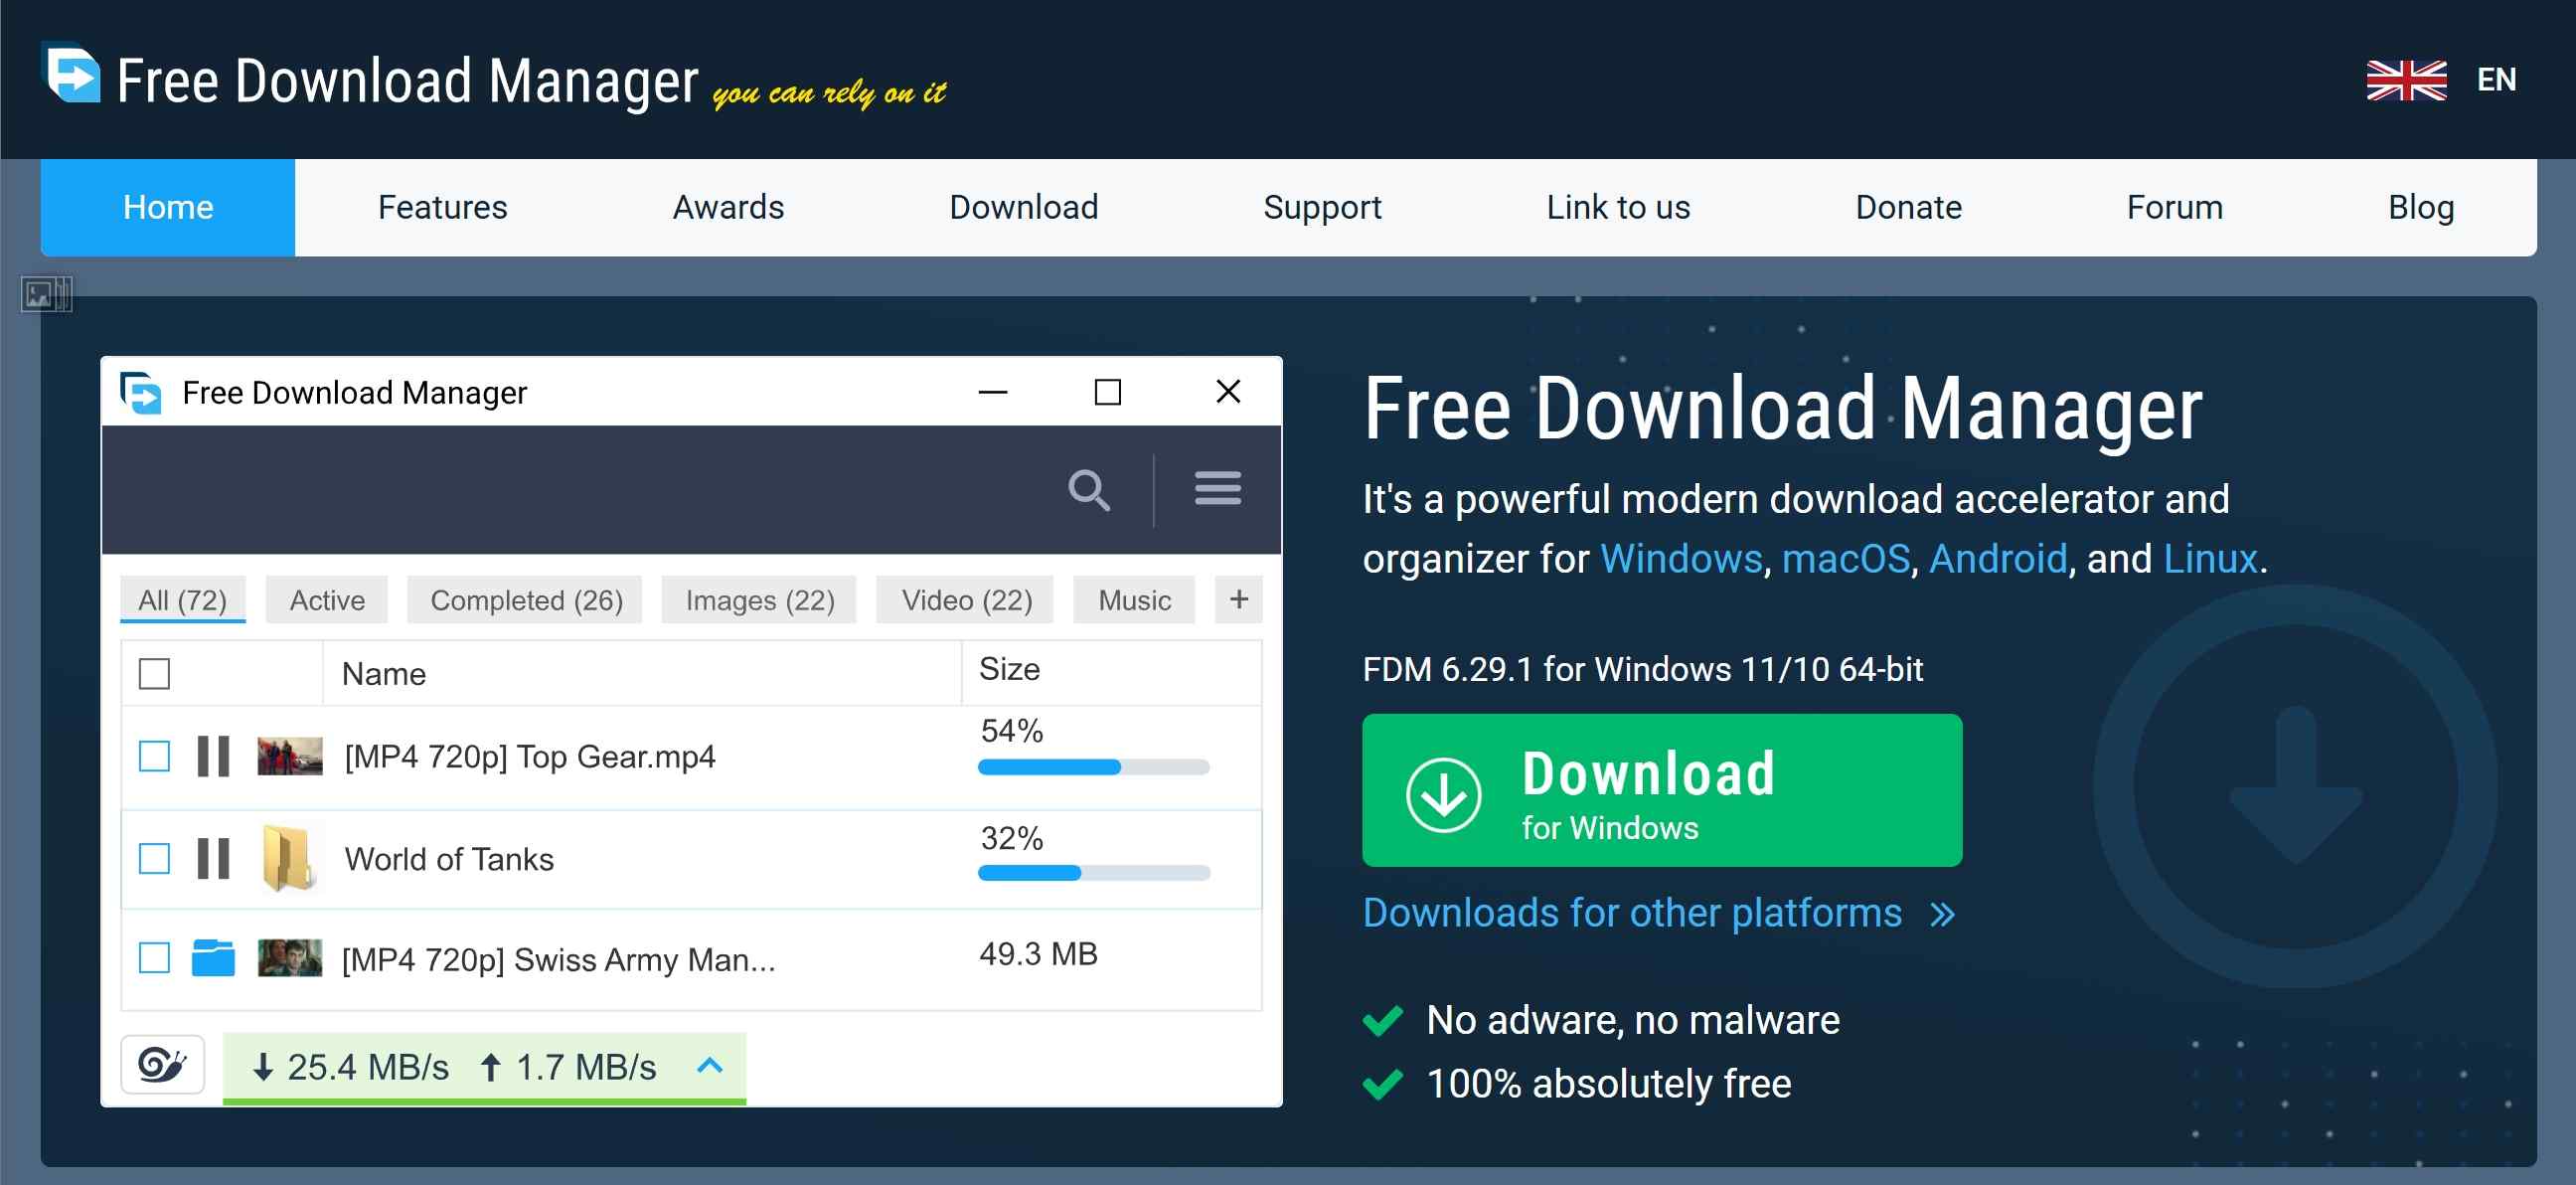Click the FDM 6.29.1 version text

coord(1642,669)
